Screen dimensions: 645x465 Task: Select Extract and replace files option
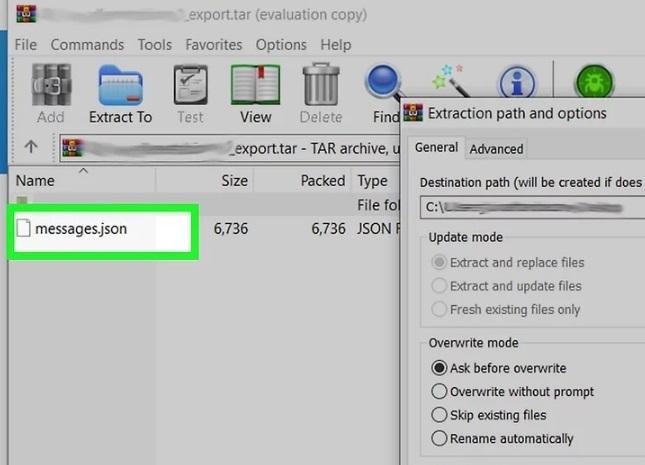coord(507,262)
